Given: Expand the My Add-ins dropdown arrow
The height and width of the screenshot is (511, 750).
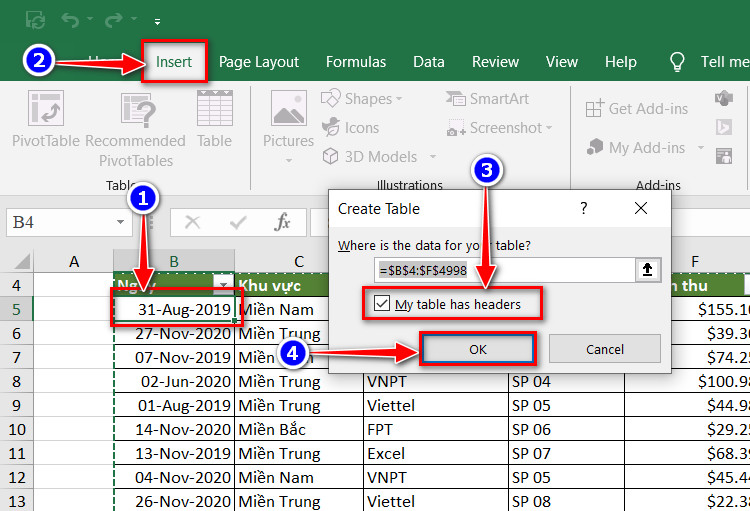Looking at the screenshot, I should coord(701,147).
